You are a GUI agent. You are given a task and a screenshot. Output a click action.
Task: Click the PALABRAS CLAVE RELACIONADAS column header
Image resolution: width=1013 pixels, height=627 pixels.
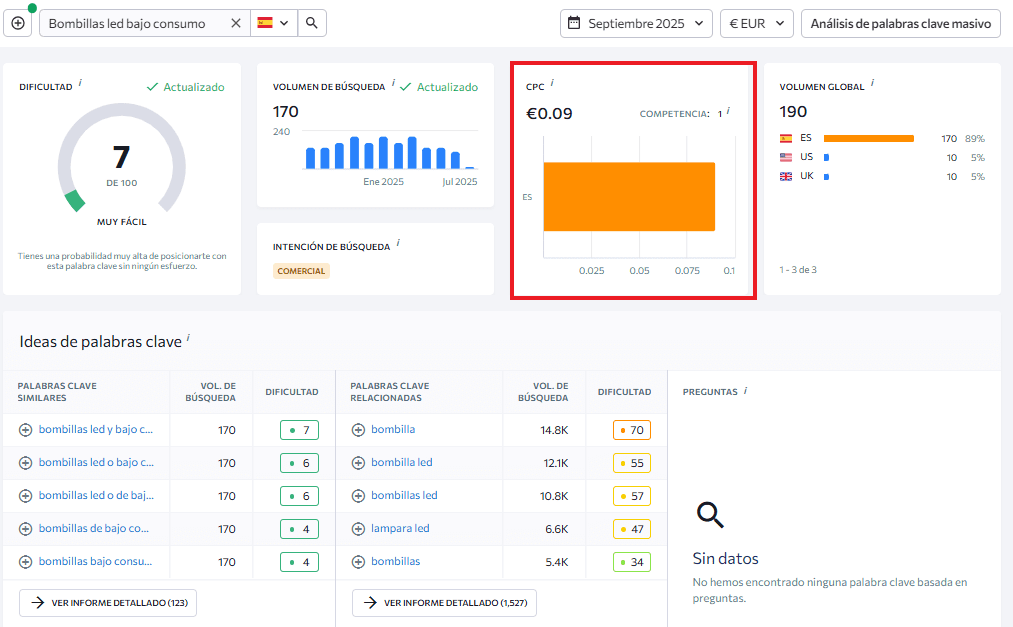[390, 392]
